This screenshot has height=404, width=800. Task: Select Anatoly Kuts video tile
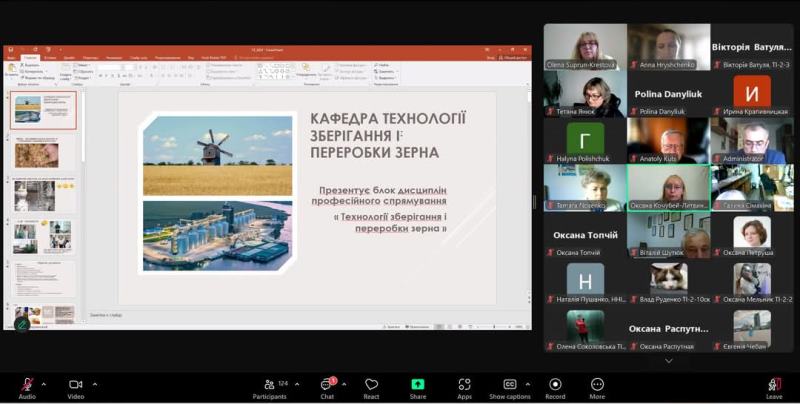[667, 140]
